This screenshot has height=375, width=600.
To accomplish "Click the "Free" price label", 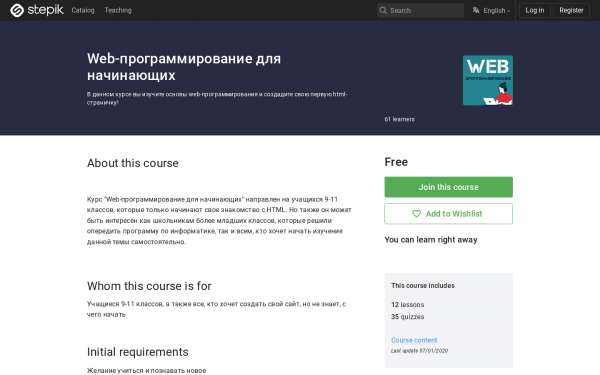I will click(x=396, y=162).
